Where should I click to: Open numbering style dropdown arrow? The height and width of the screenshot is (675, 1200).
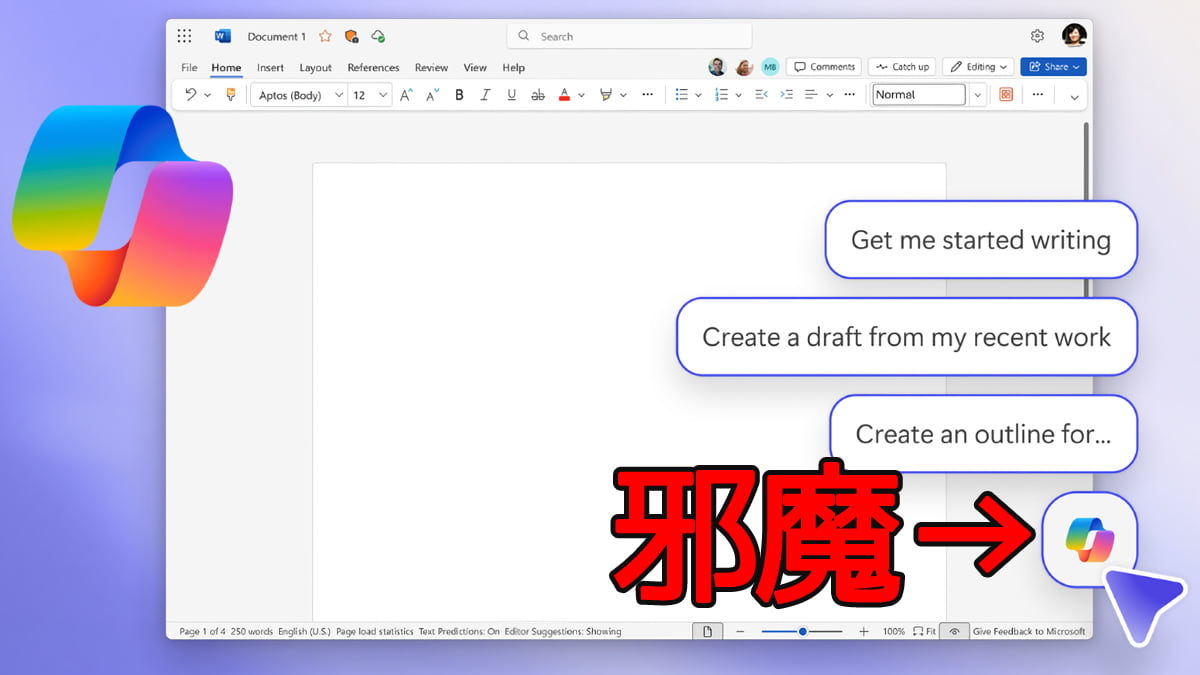tap(738, 95)
